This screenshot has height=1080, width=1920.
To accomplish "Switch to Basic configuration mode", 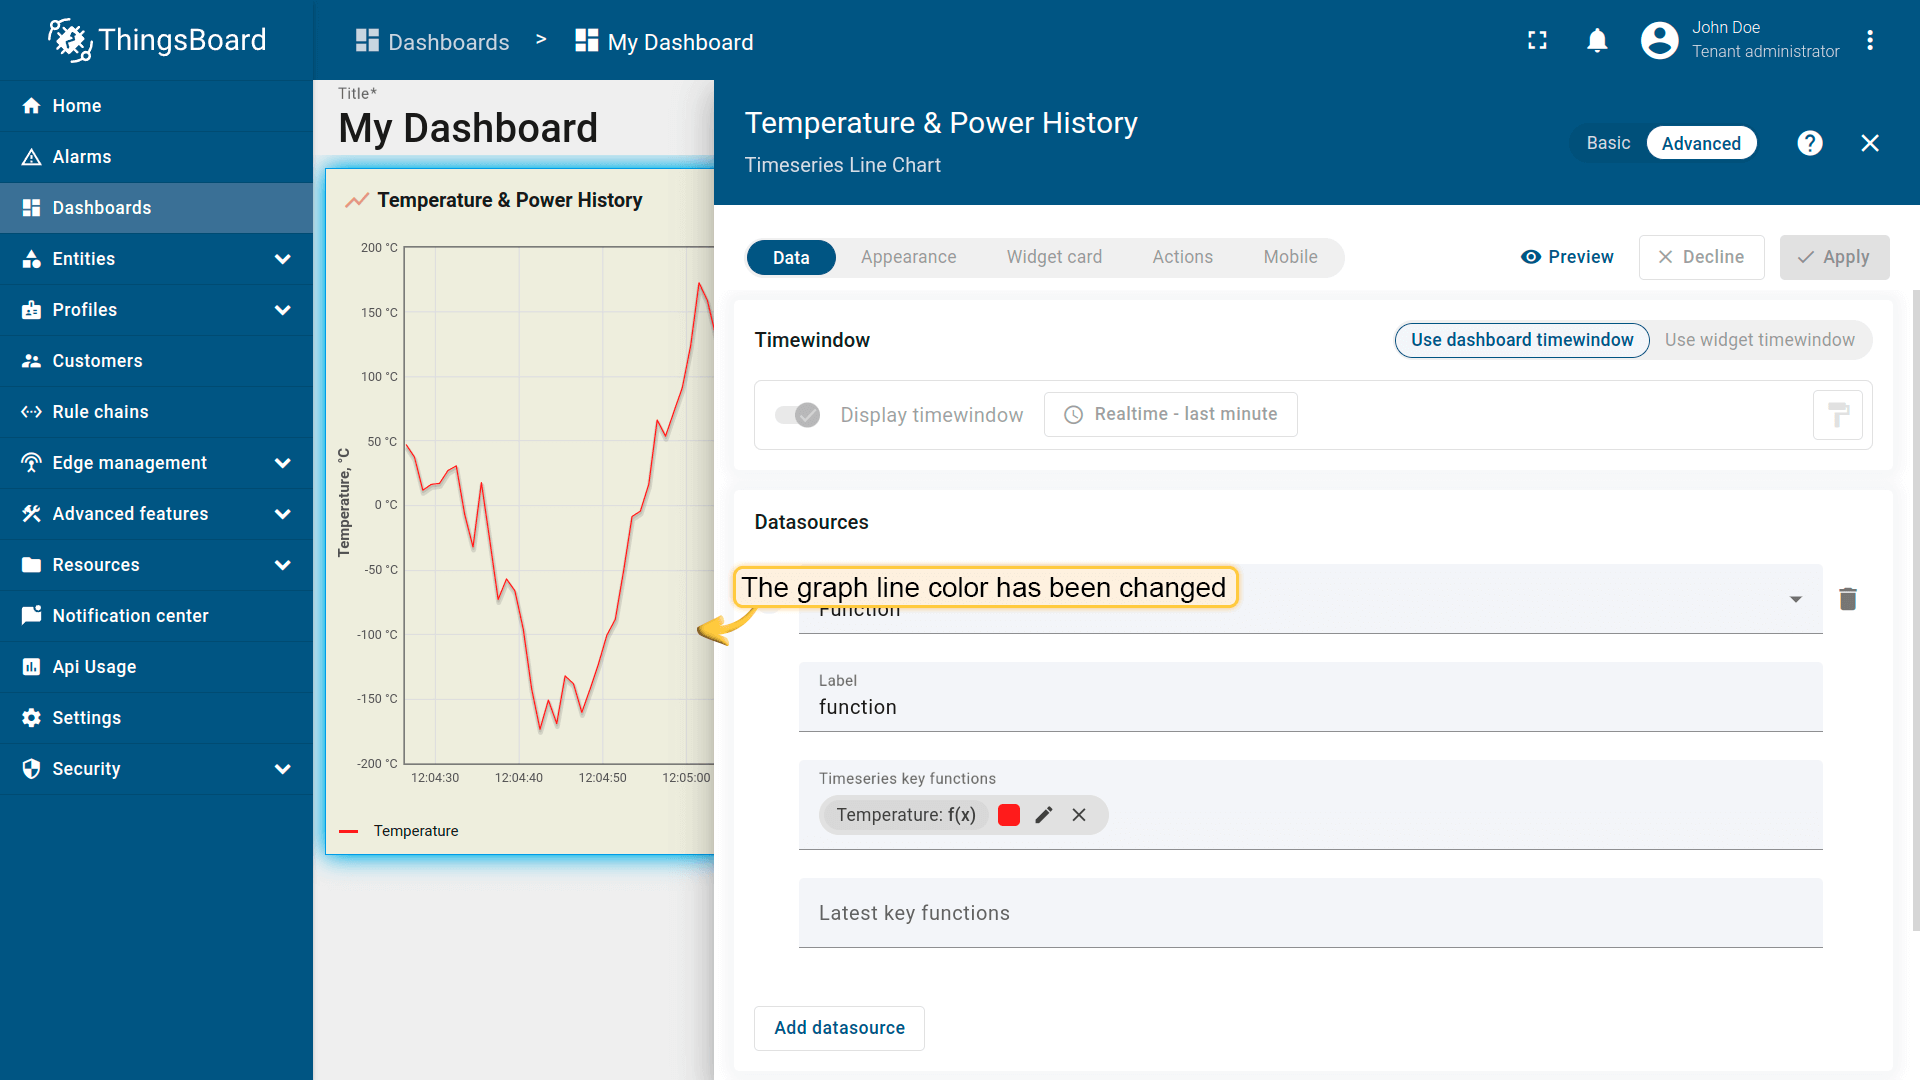I will point(1608,143).
